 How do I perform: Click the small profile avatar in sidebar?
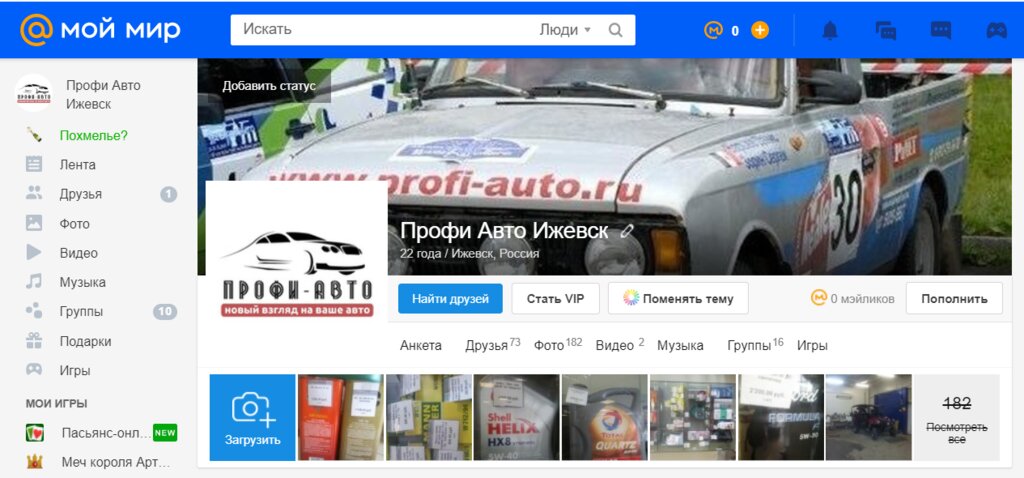click(33, 93)
